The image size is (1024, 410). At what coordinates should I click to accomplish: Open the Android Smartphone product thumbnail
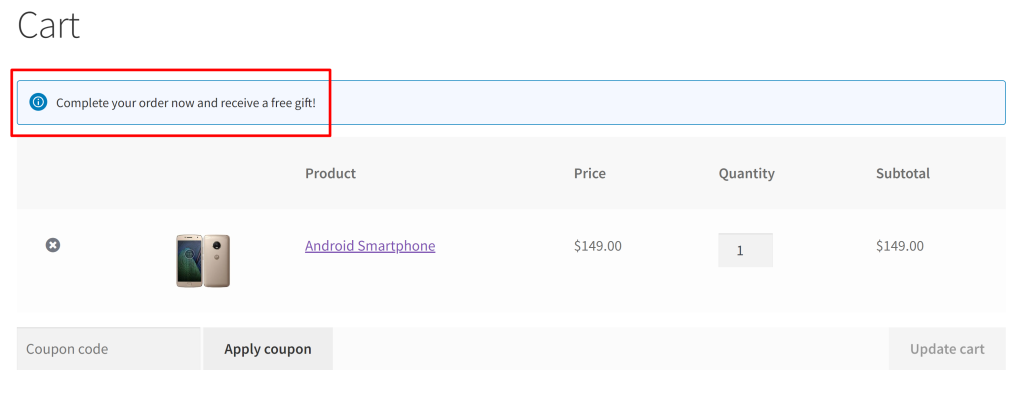203,260
